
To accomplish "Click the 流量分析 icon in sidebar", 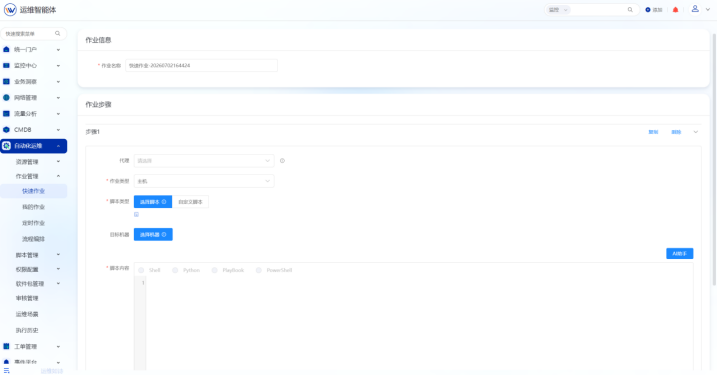I will [6, 114].
